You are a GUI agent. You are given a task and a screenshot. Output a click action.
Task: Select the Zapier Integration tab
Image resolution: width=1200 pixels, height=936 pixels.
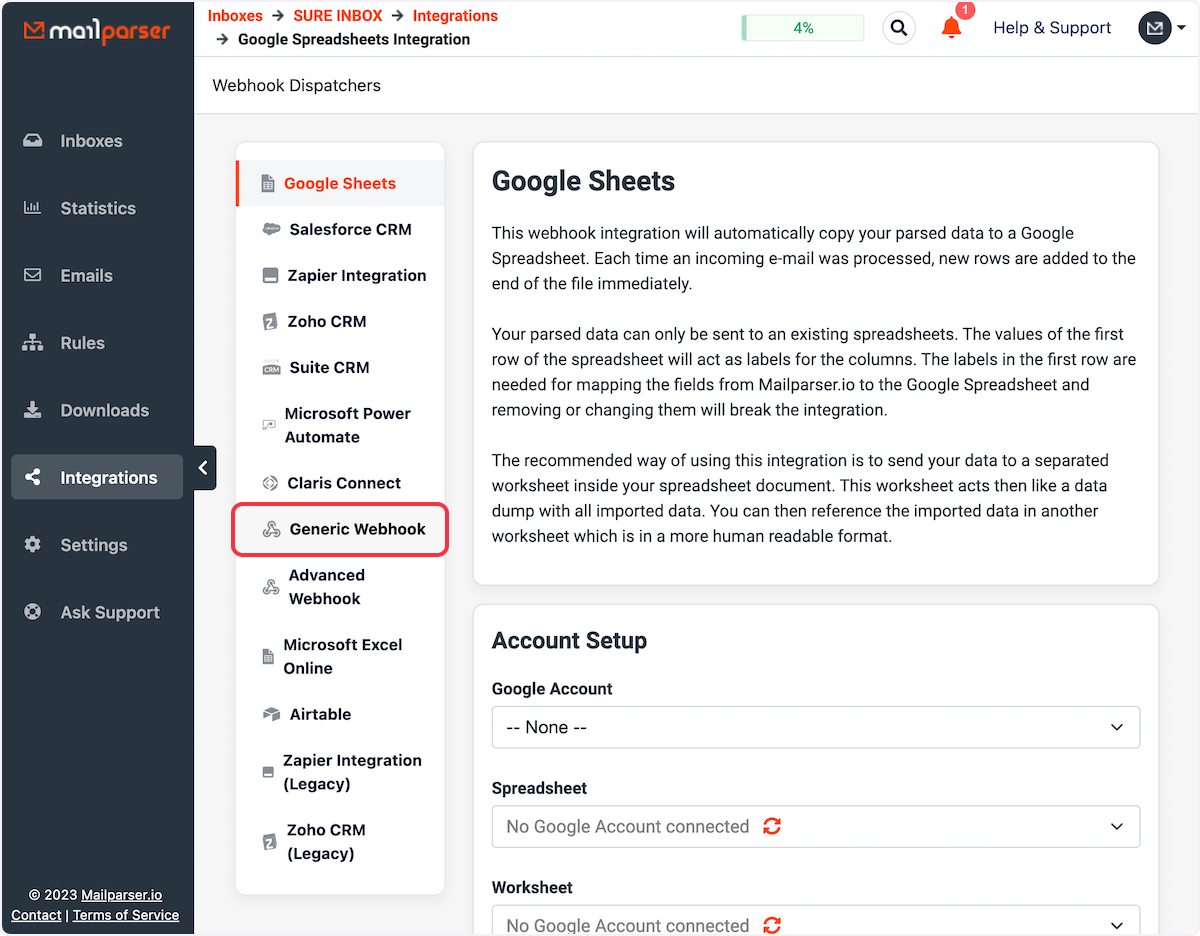(340, 275)
